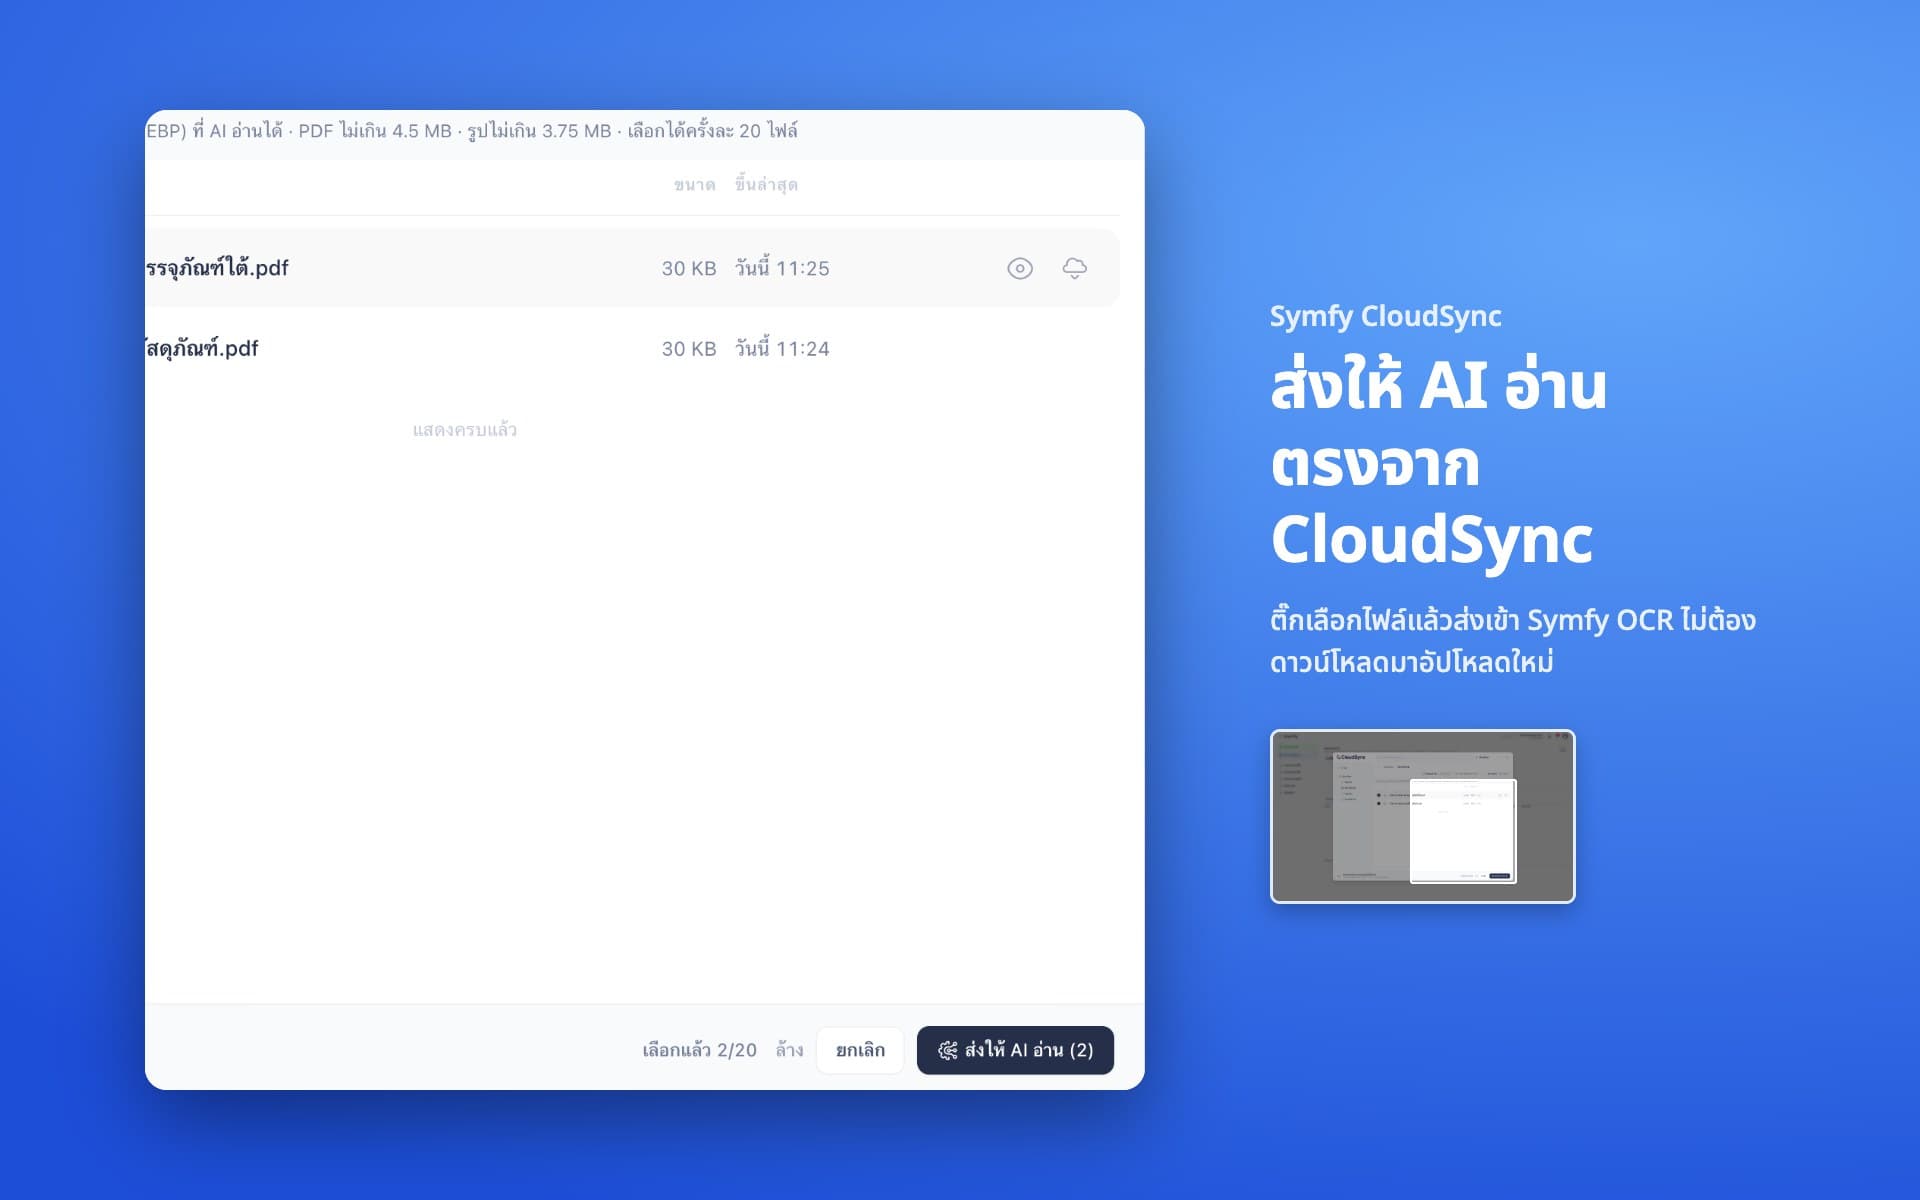The image size is (1920, 1200).
Task: Click the 30 KB size of the 11:24 file
Action: [x=689, y=349]
